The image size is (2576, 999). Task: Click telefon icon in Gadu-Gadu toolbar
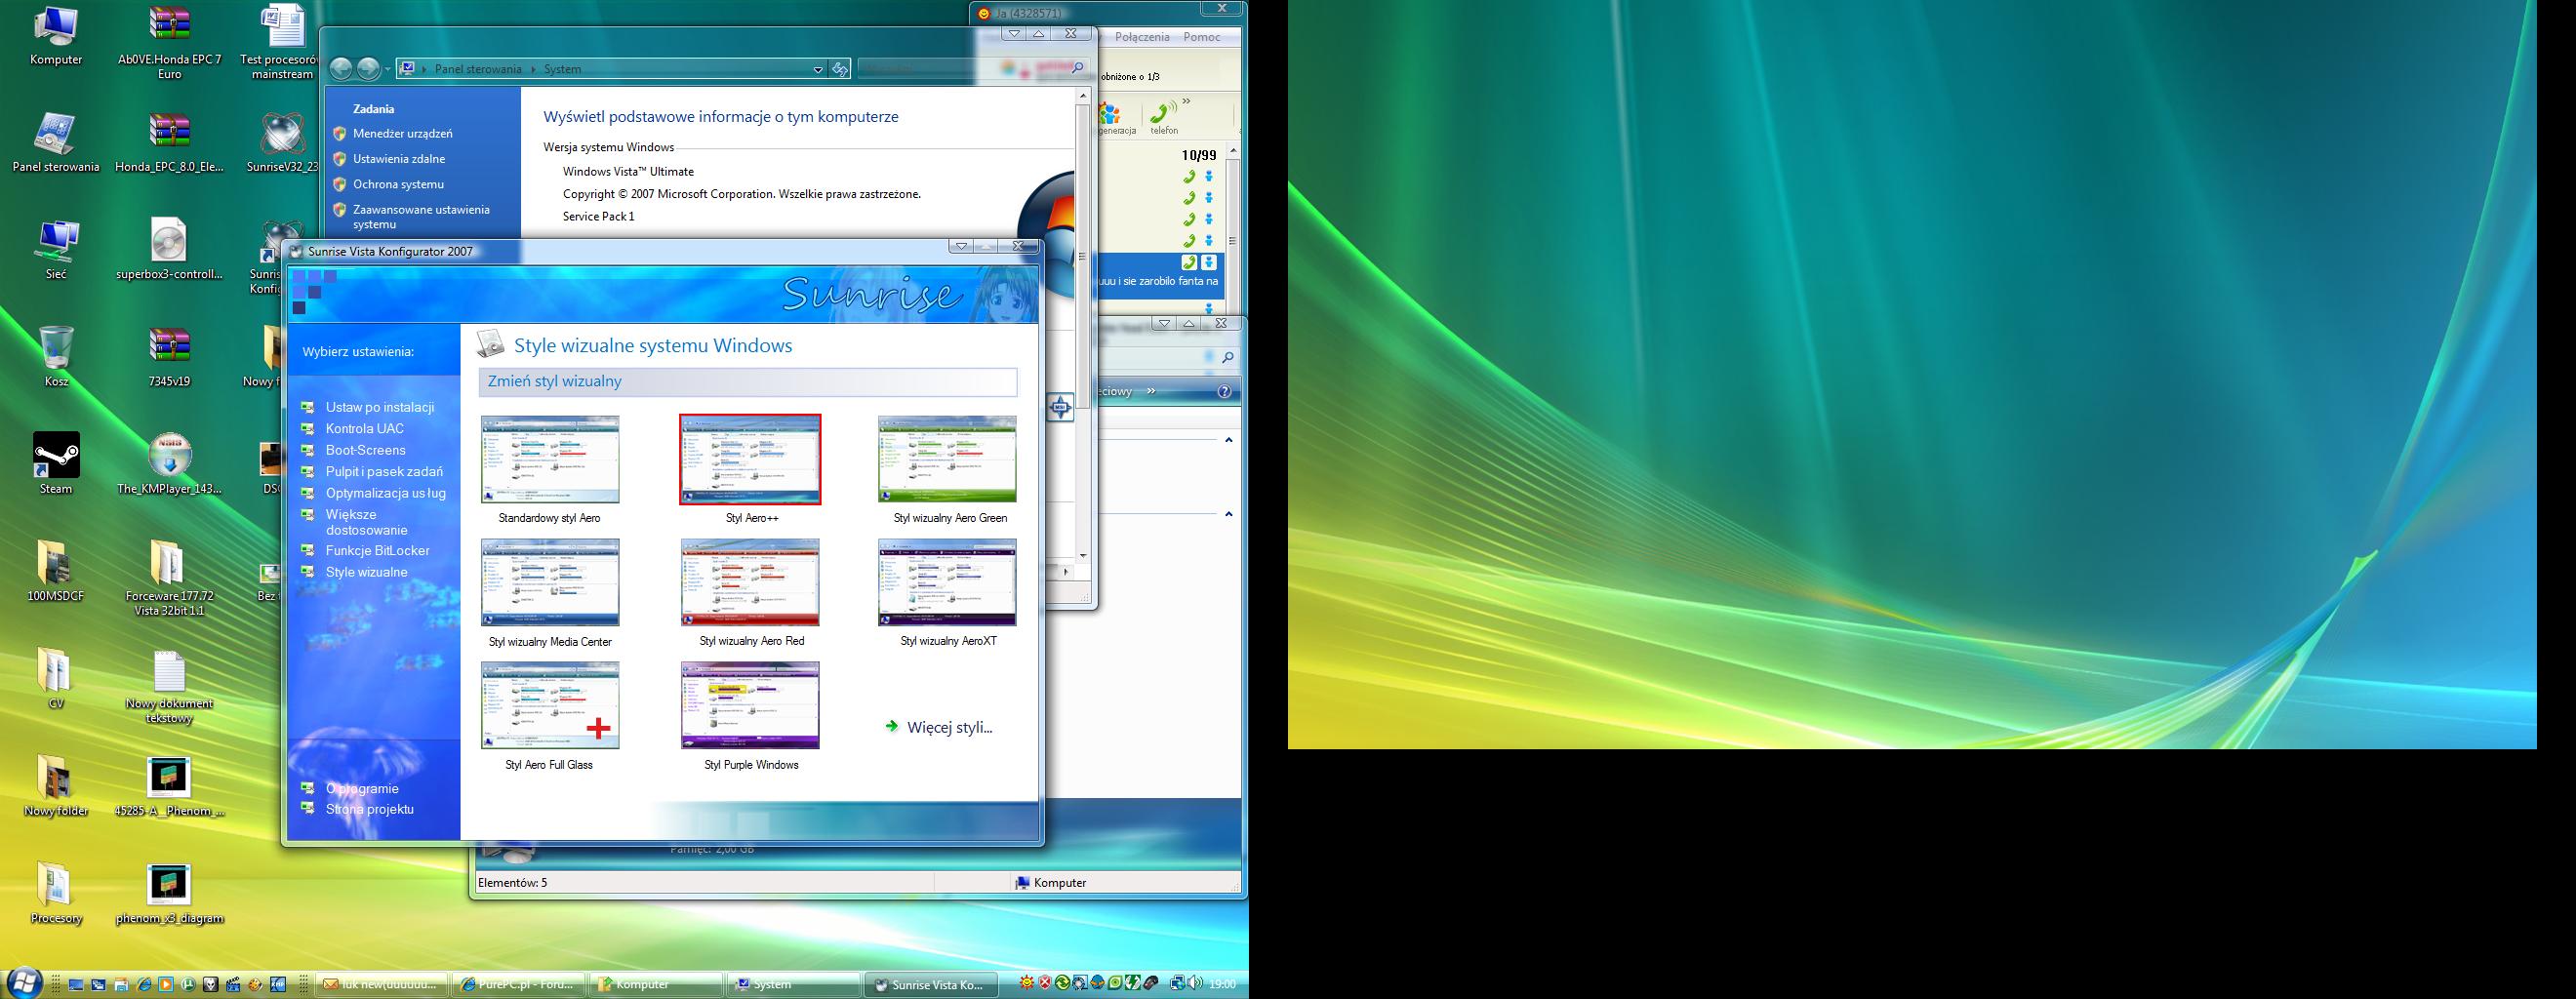(x=1163, y=119)
